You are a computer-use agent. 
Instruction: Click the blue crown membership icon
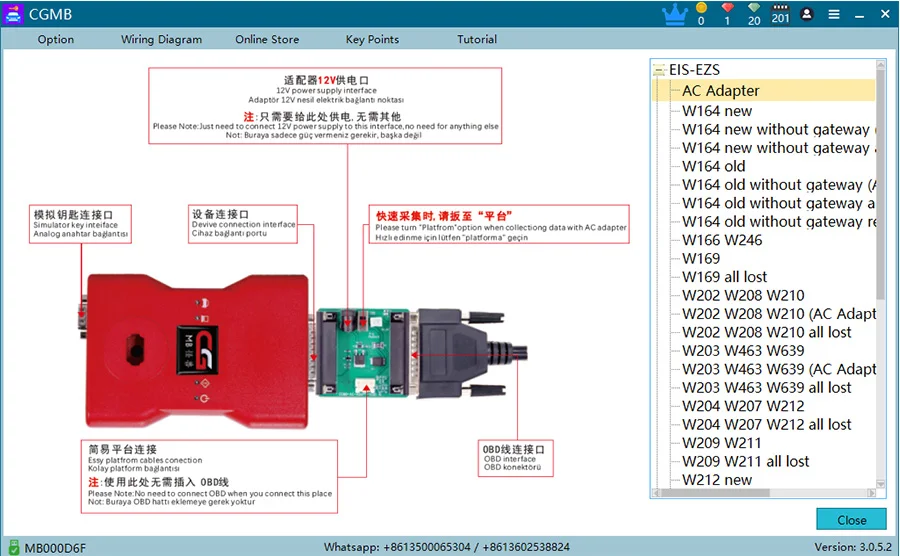click(674, 14)
